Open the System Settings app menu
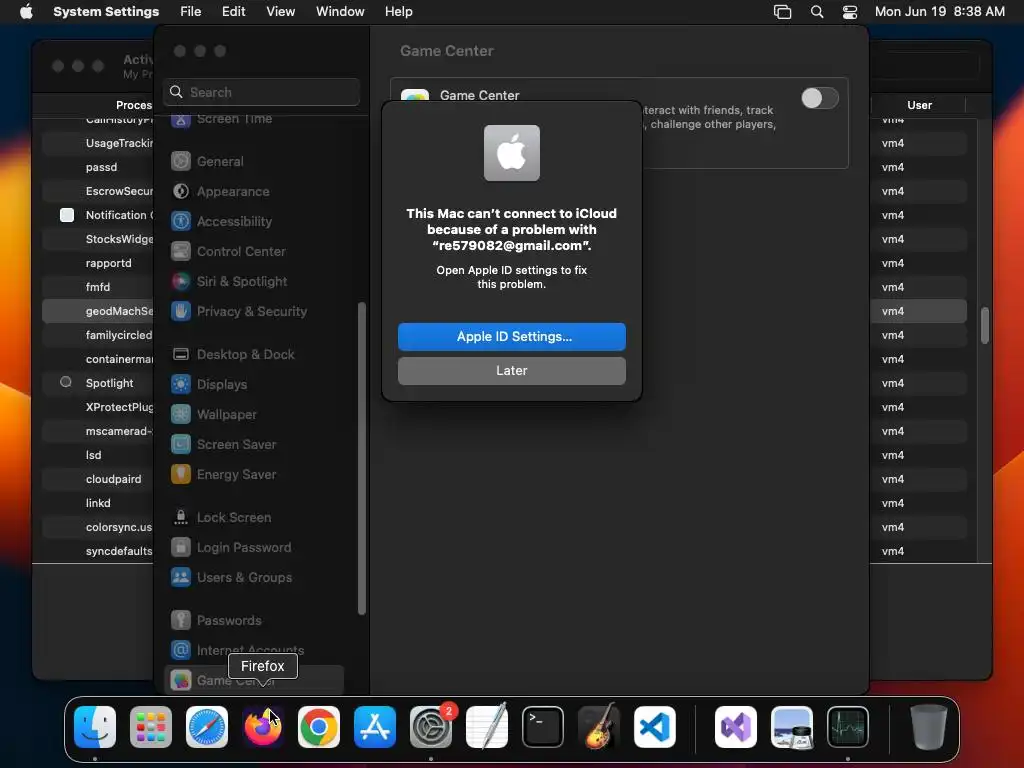 pos(106,12)
